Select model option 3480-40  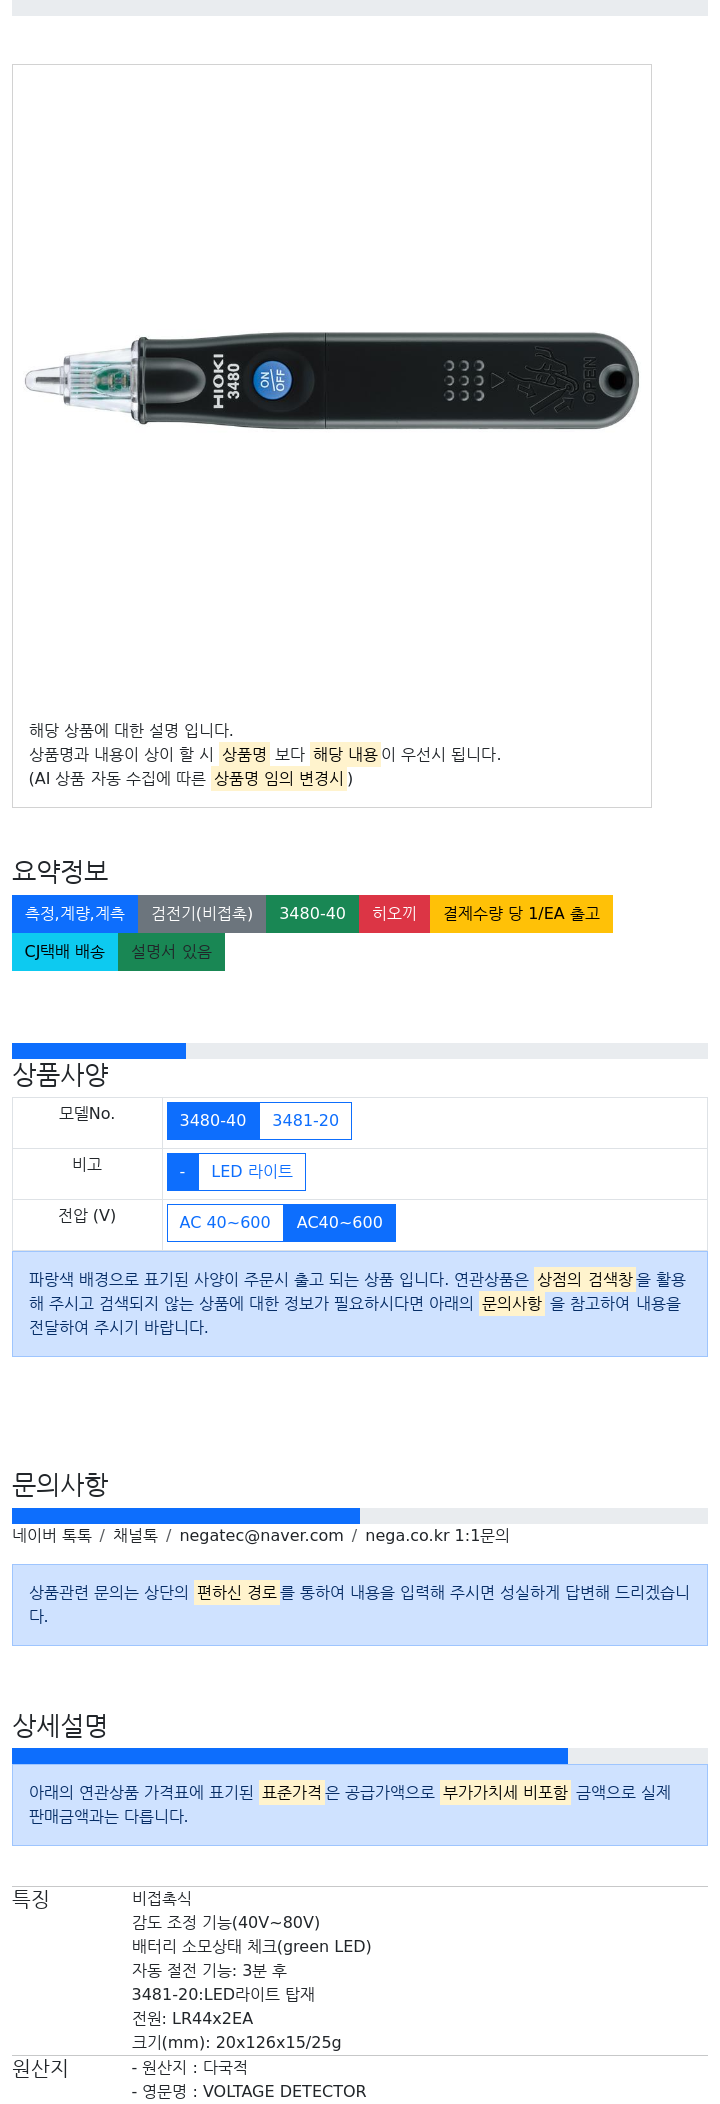[x=213, y=1121]
